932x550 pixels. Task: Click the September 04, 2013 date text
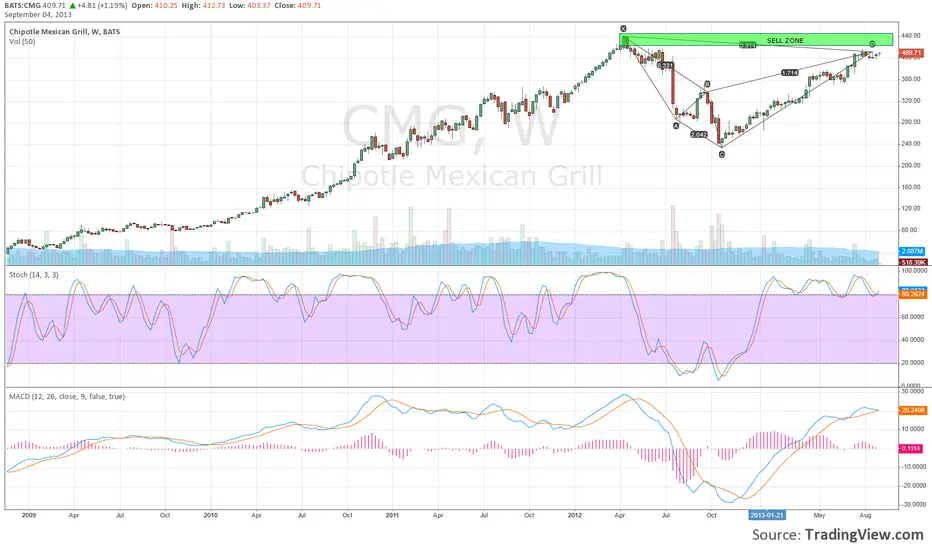click(38, 14)
